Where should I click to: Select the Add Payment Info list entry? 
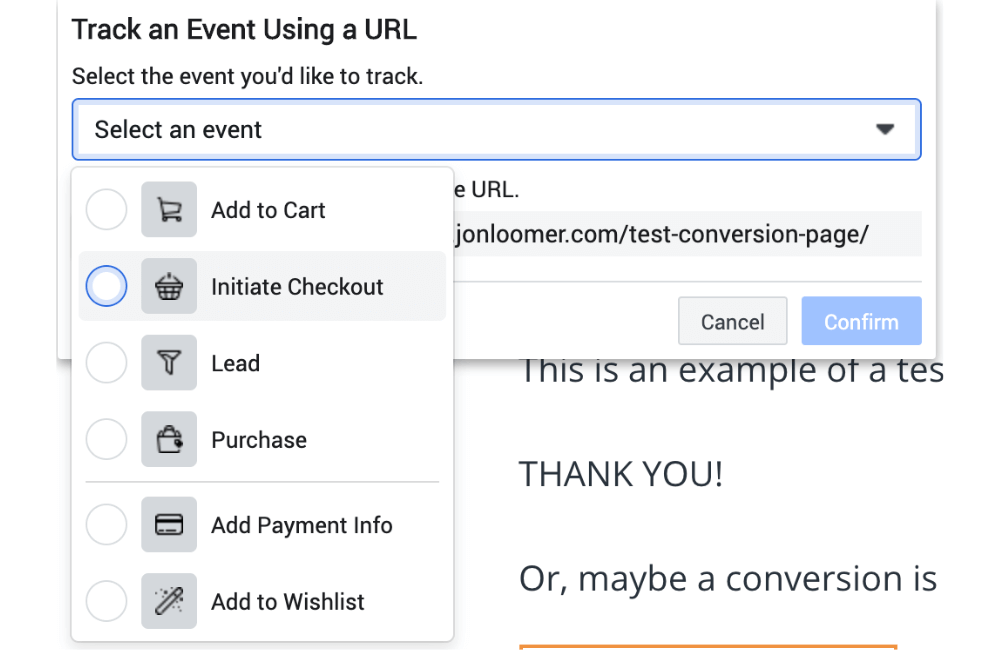(301, 524)
